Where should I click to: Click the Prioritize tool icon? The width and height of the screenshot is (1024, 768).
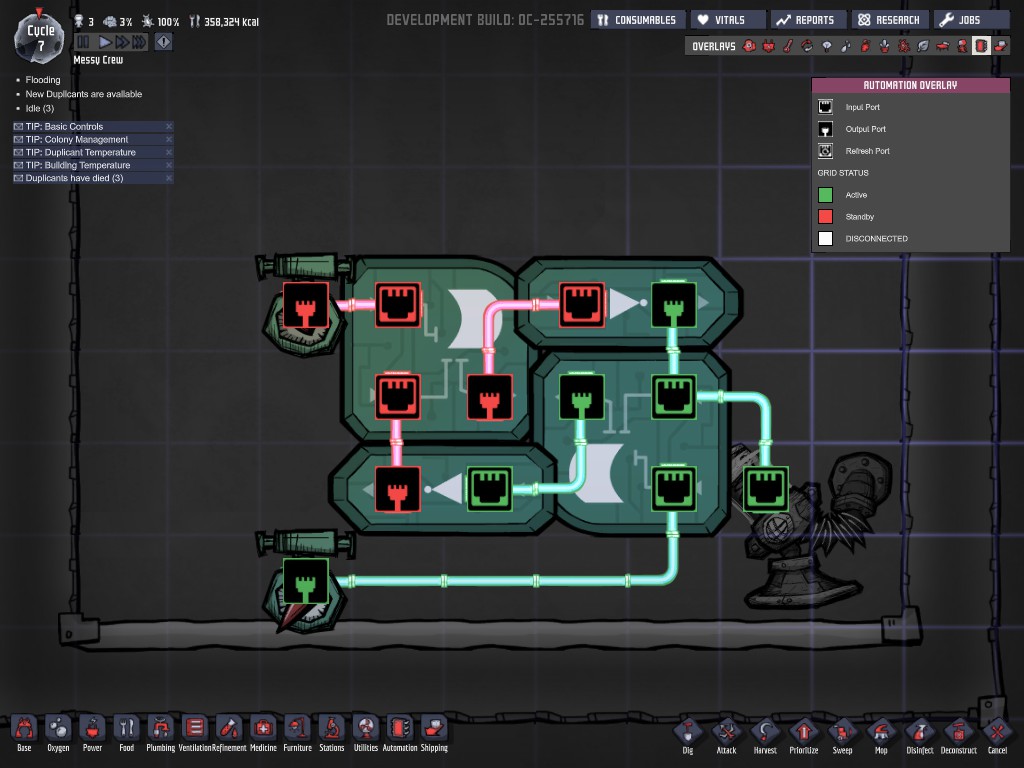coord(804,733)
